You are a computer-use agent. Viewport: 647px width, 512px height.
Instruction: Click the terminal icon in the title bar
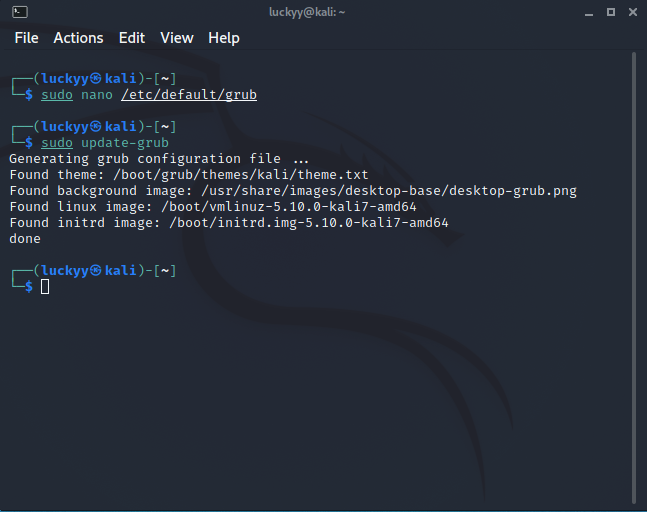click(x=20, y=12)
